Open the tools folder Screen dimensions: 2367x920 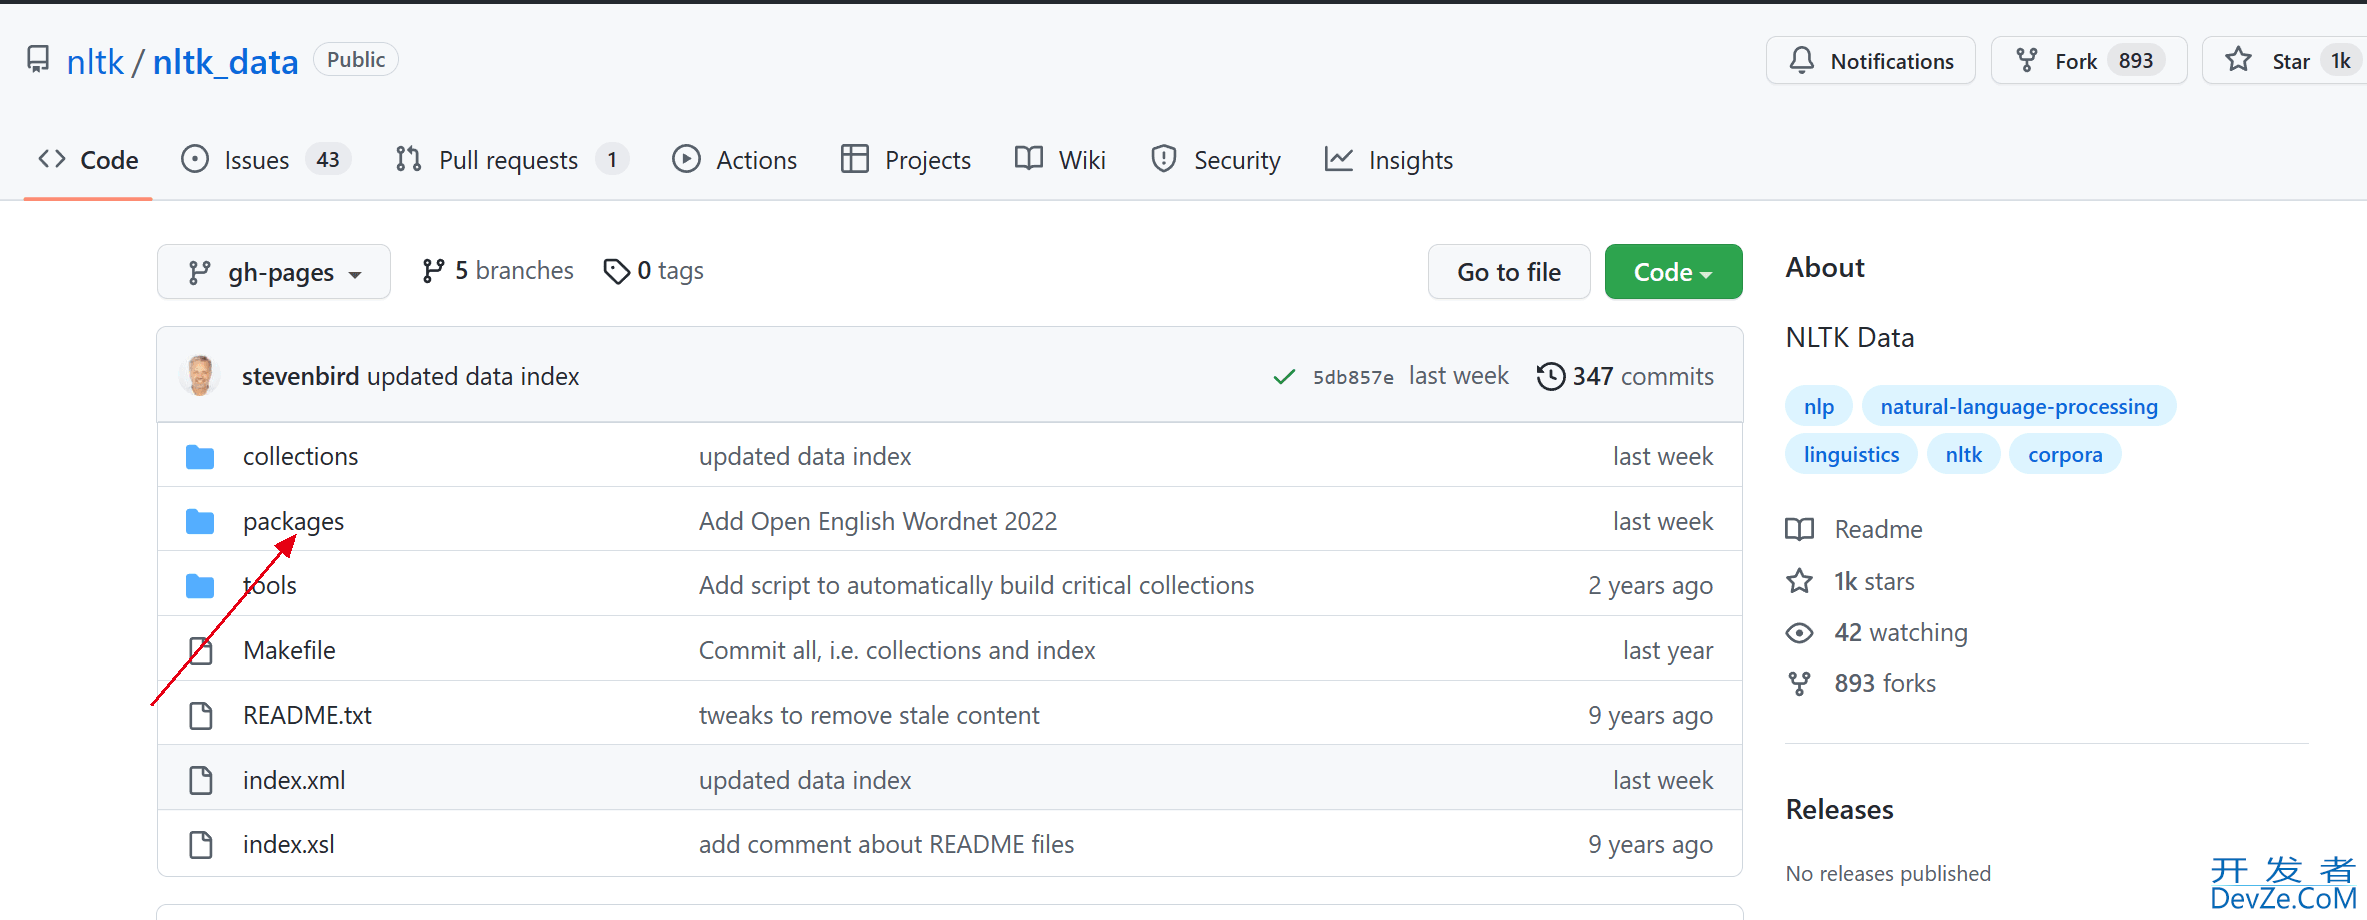tap(270, 585)
